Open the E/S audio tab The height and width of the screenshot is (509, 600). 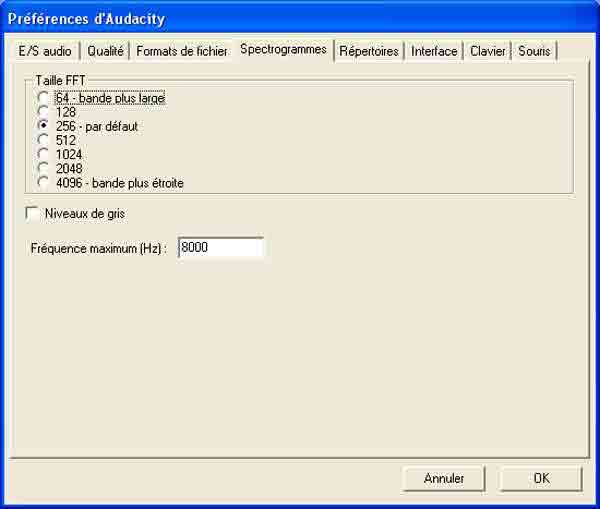(45, 51)
